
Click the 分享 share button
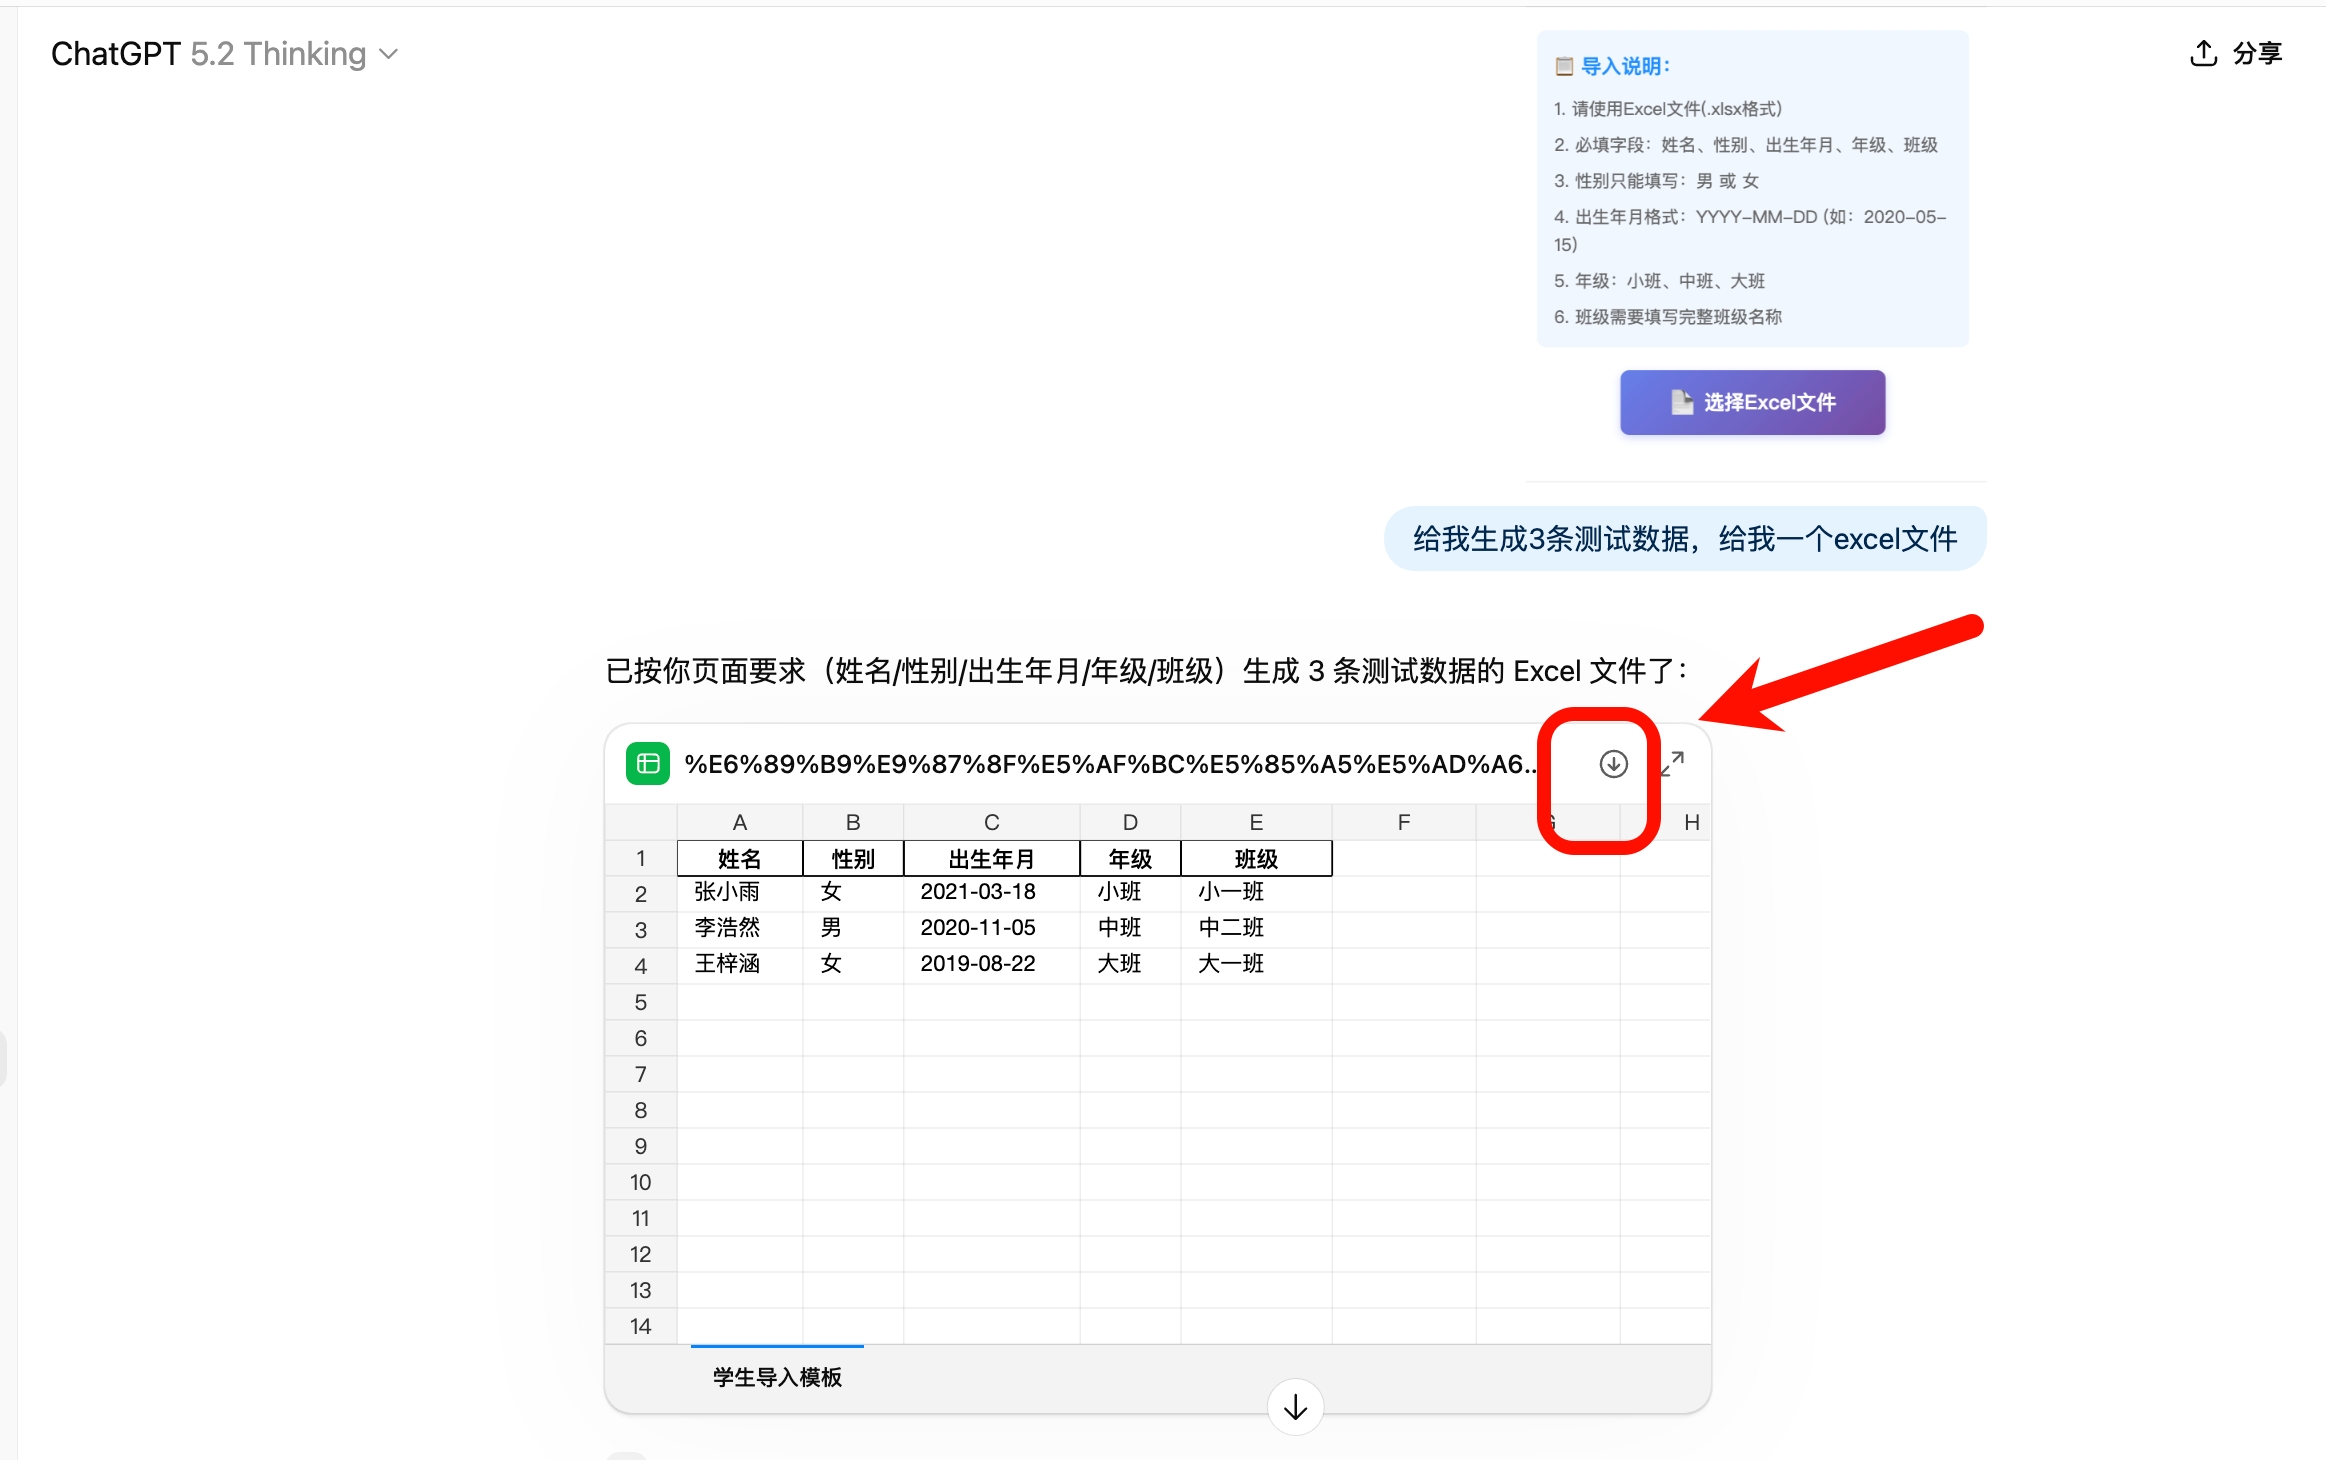2256,53
